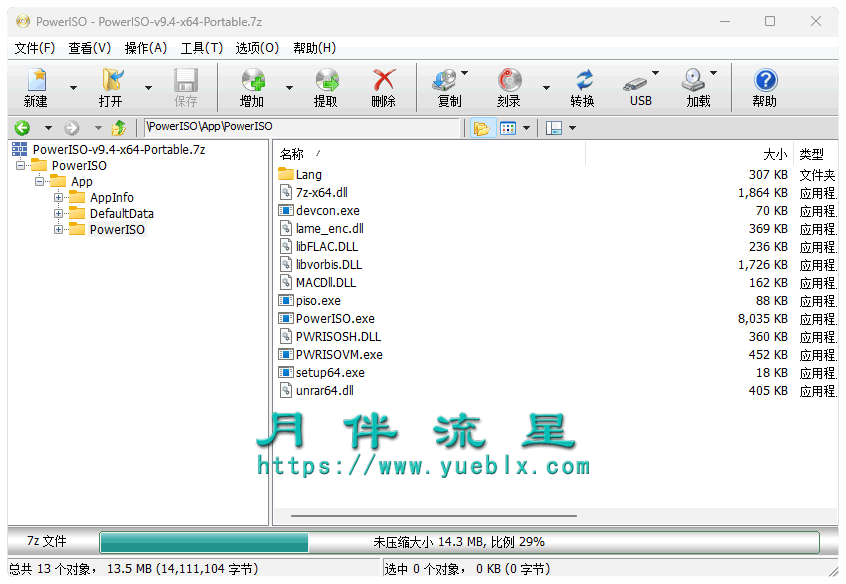Screen dimensions: 846x584
Task: Select the DefaultData folder in tree
Action: pyautogui.click(x=122, y=213)
